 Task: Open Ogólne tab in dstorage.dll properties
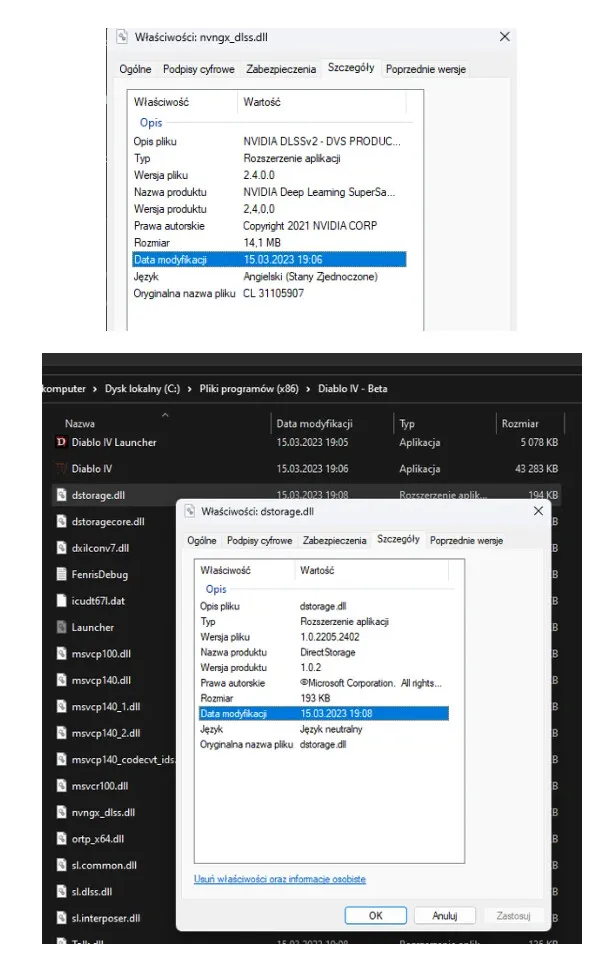(x=202, y=540)
